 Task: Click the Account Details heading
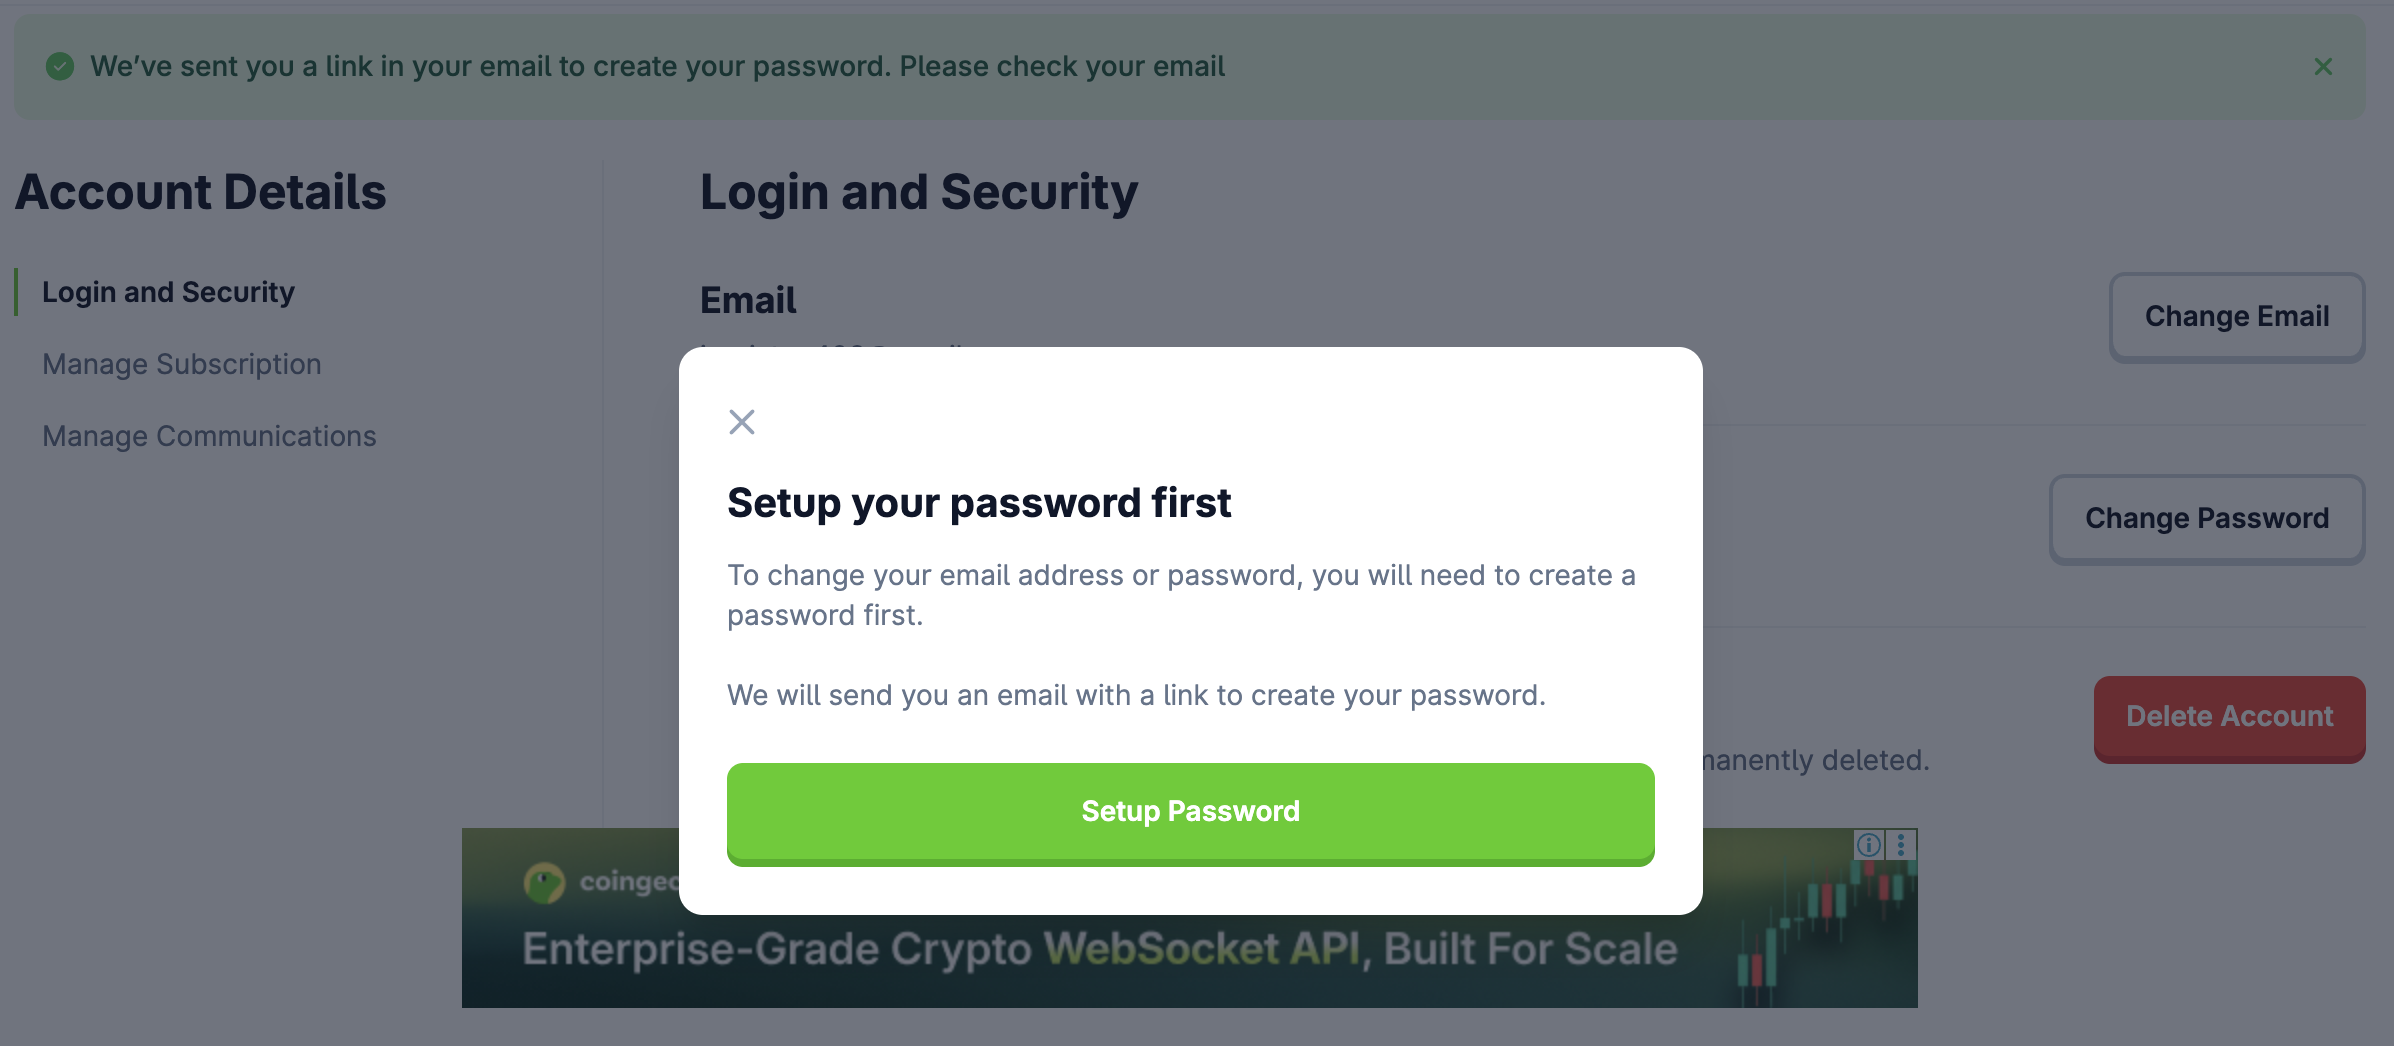pos(200,192)
